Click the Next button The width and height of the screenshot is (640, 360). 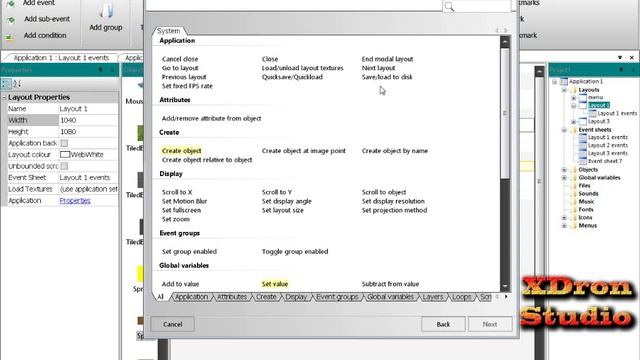(x=490, y=324)
